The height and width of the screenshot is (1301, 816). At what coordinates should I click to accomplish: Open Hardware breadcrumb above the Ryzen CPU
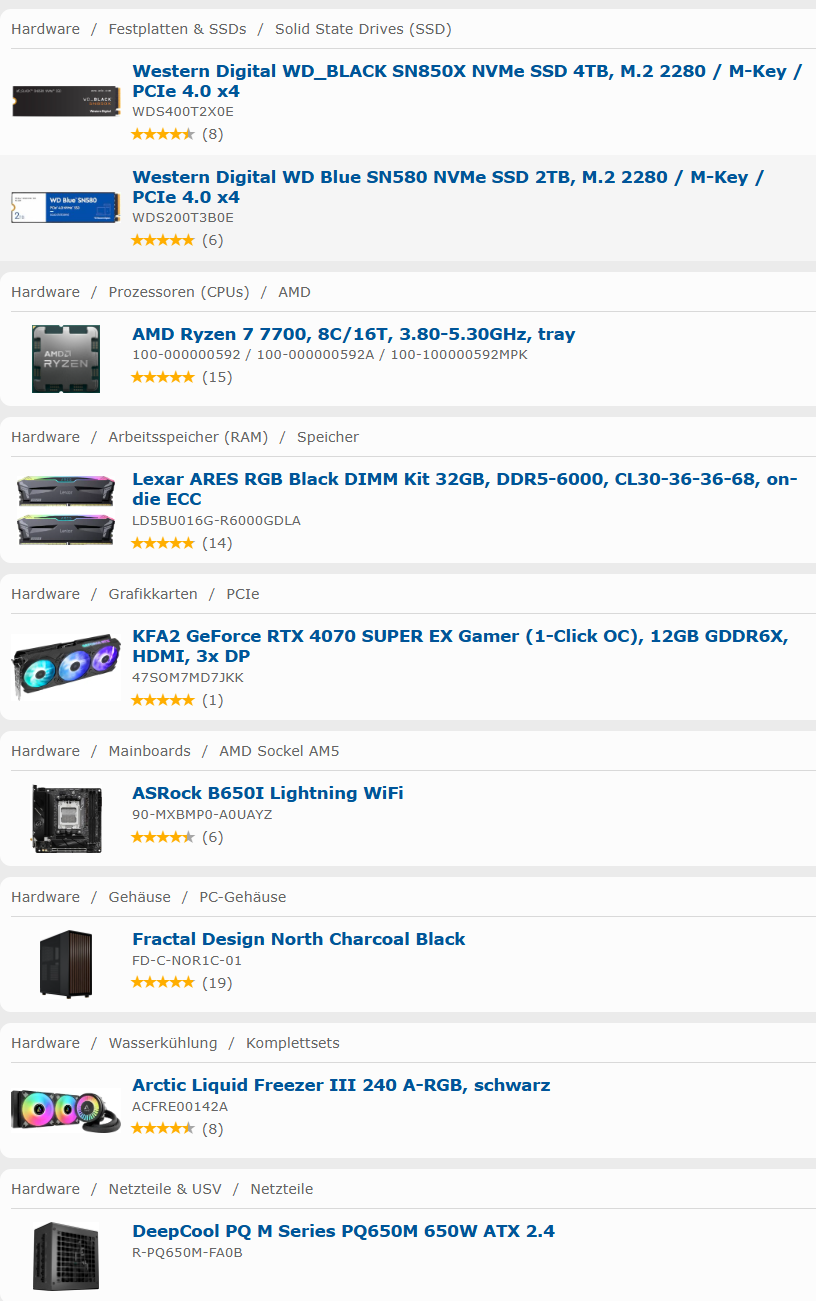(45, 292)
